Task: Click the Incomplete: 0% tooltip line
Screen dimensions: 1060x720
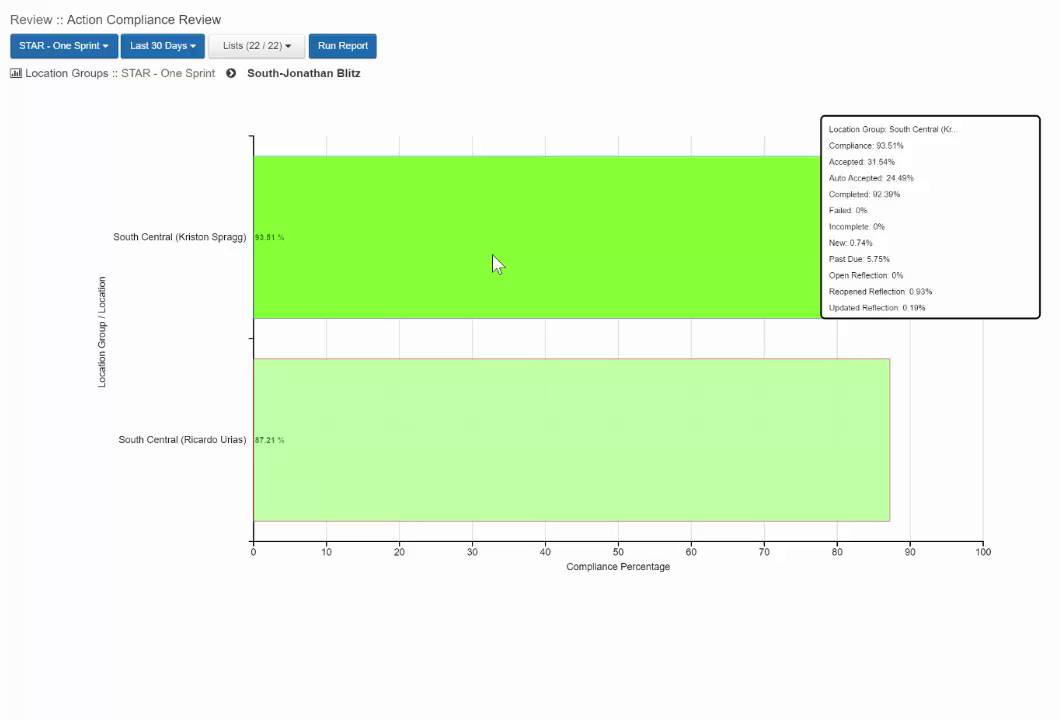Action: coord(857,227)
